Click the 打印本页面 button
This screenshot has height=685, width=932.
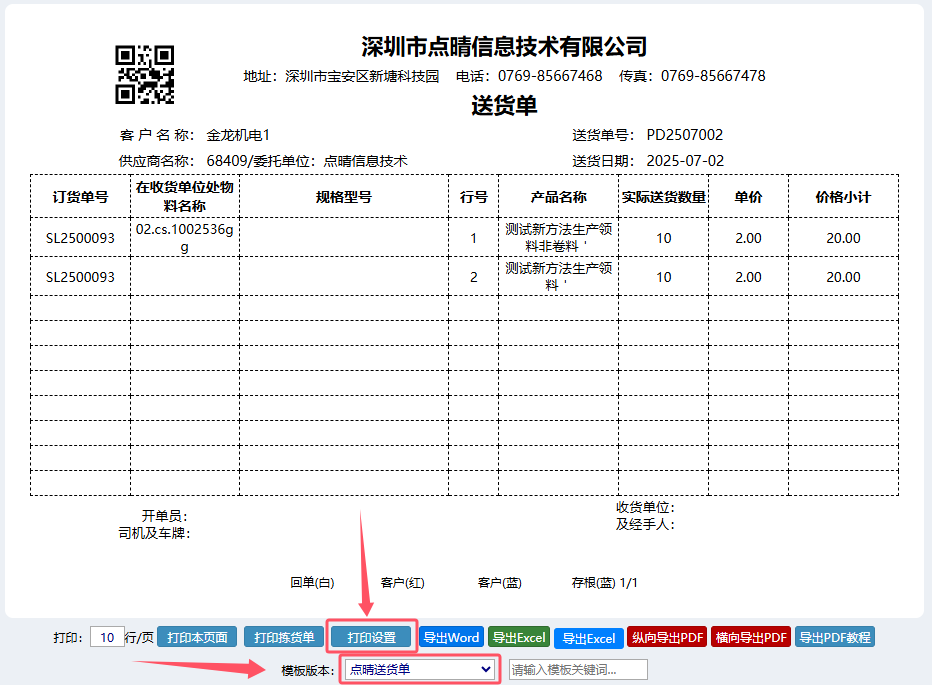pyautogui.click(x=197, y=637)
